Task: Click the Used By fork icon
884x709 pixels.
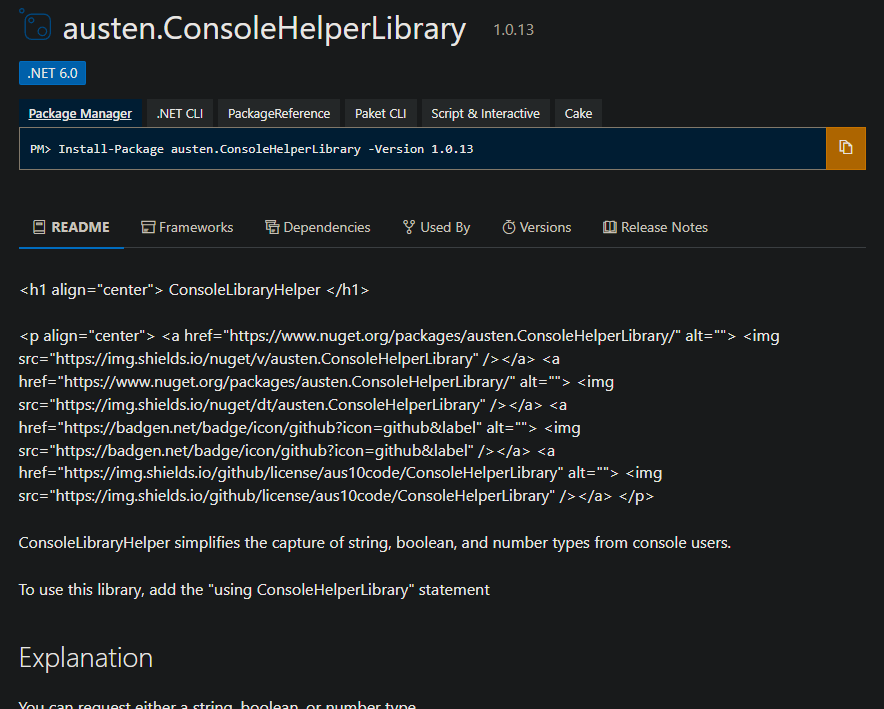Action: 407,227
